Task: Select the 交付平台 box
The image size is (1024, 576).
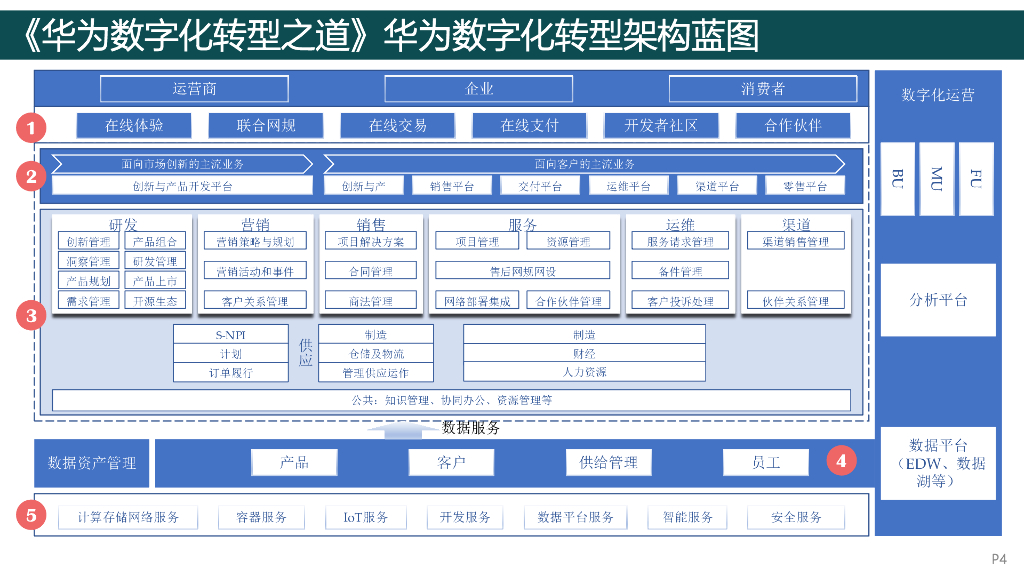Action: pyautogui.click(x=540, y=186)
